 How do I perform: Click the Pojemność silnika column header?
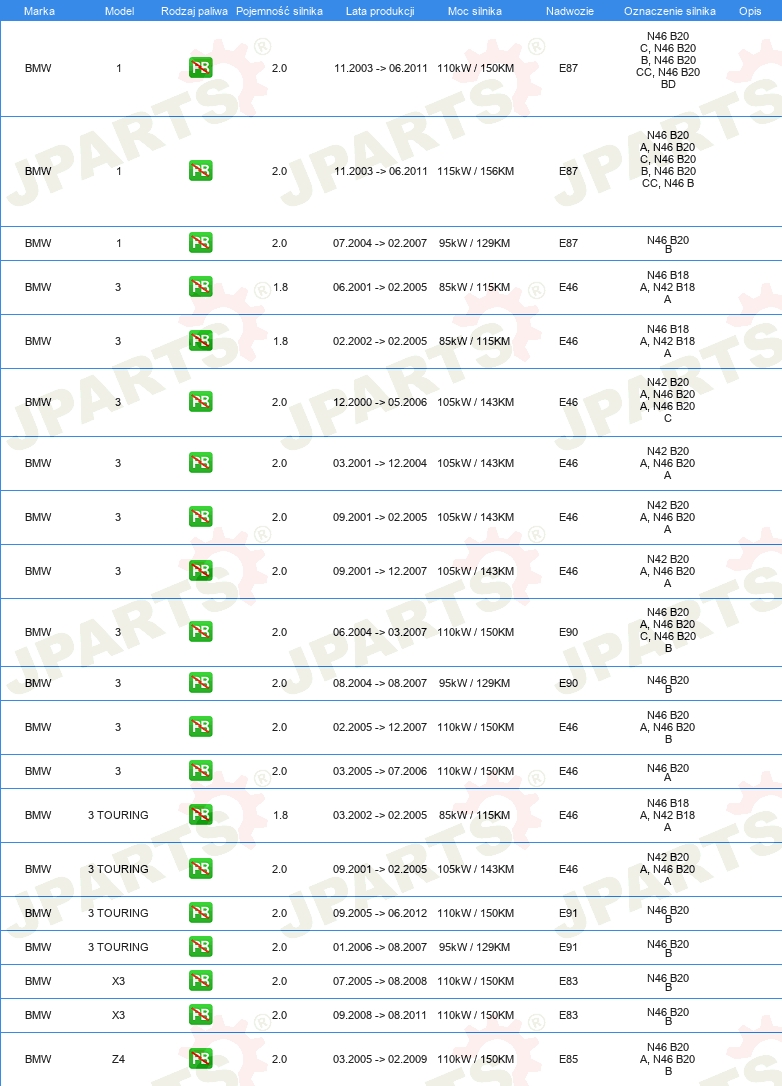(279, 11)
